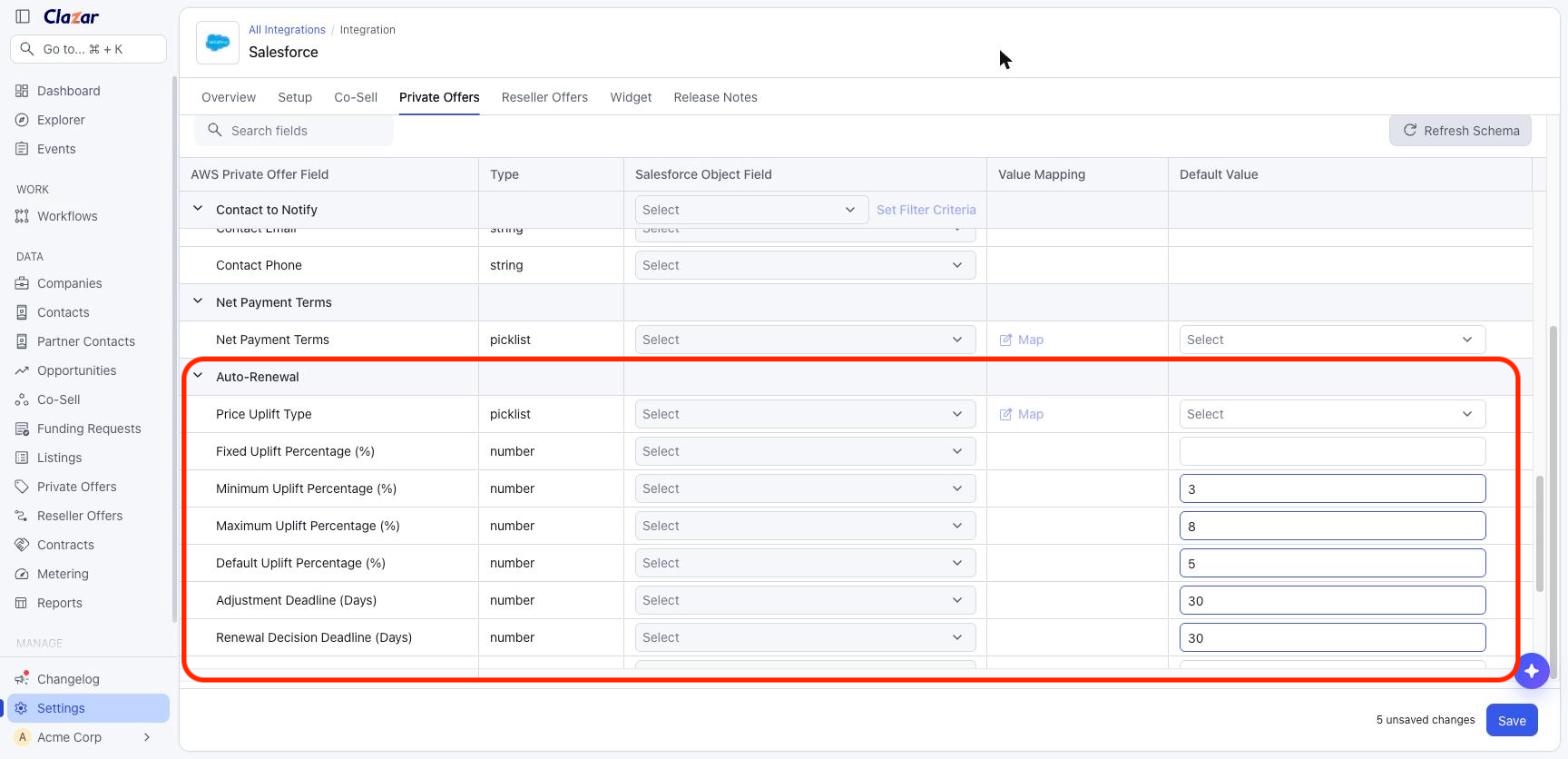
Task: Click the Events icon in sidebar
Action: 22,149
